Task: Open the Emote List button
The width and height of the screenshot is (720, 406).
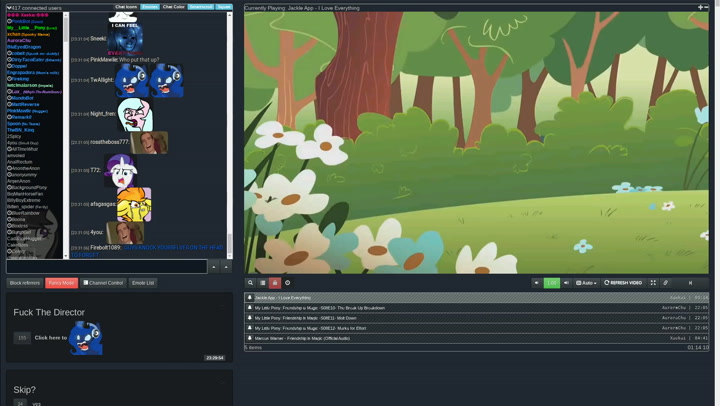Action: pyautogui.click(x=143, y=283)
